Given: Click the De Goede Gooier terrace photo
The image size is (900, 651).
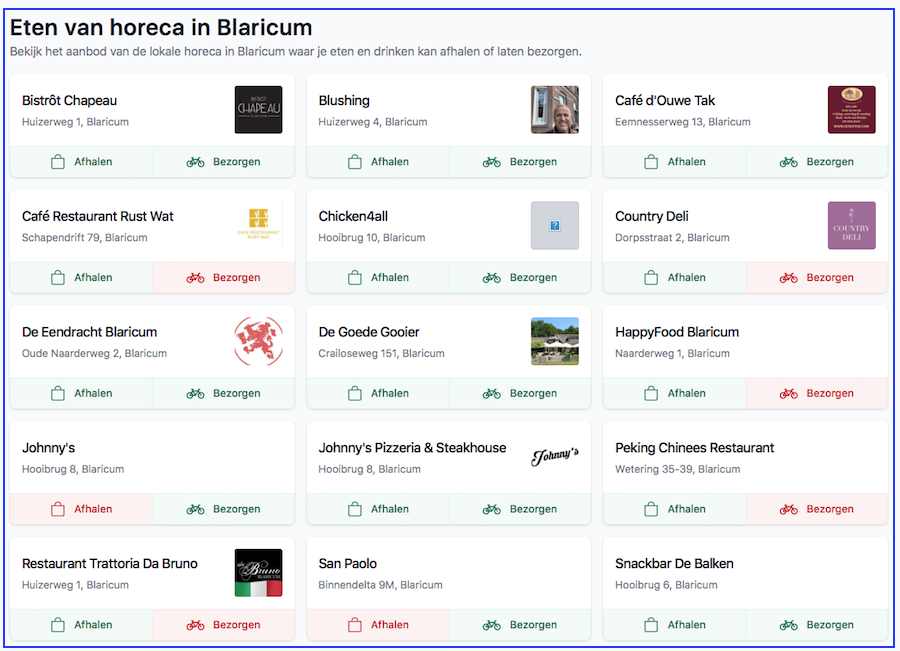Looking at the screenshot, I should (x=554, y=341).
